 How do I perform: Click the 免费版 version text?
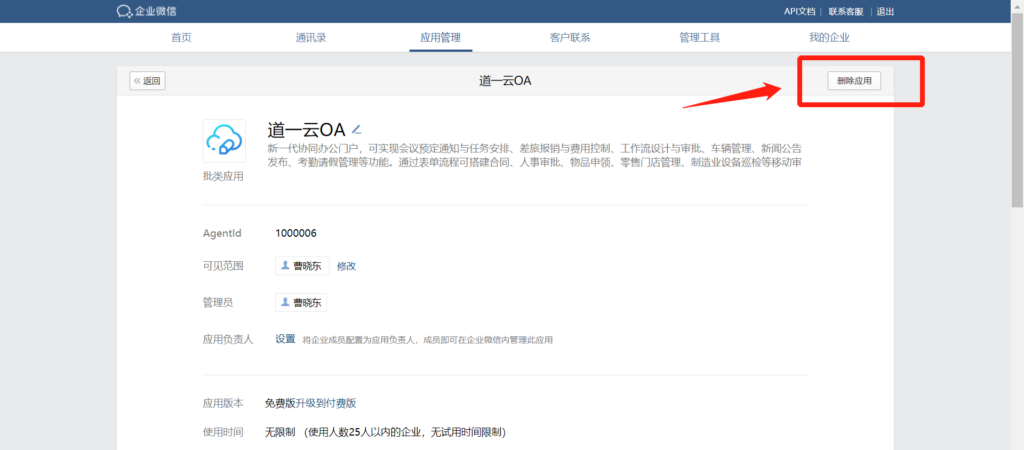280,403
